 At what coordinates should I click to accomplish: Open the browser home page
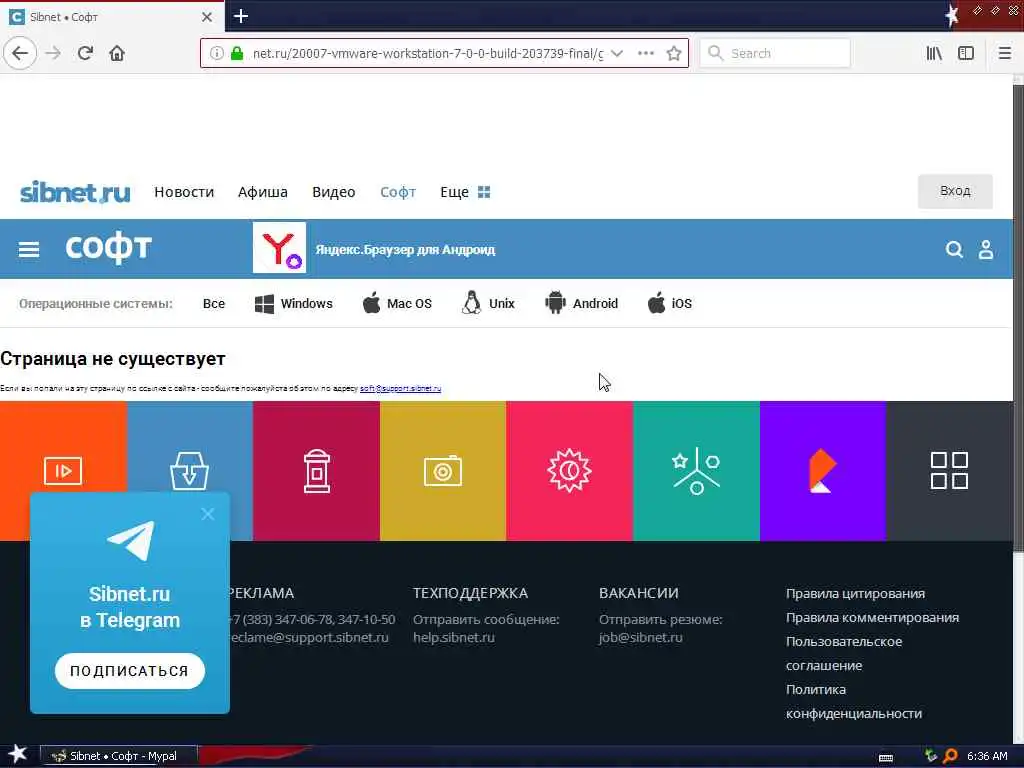pos(117,53)
